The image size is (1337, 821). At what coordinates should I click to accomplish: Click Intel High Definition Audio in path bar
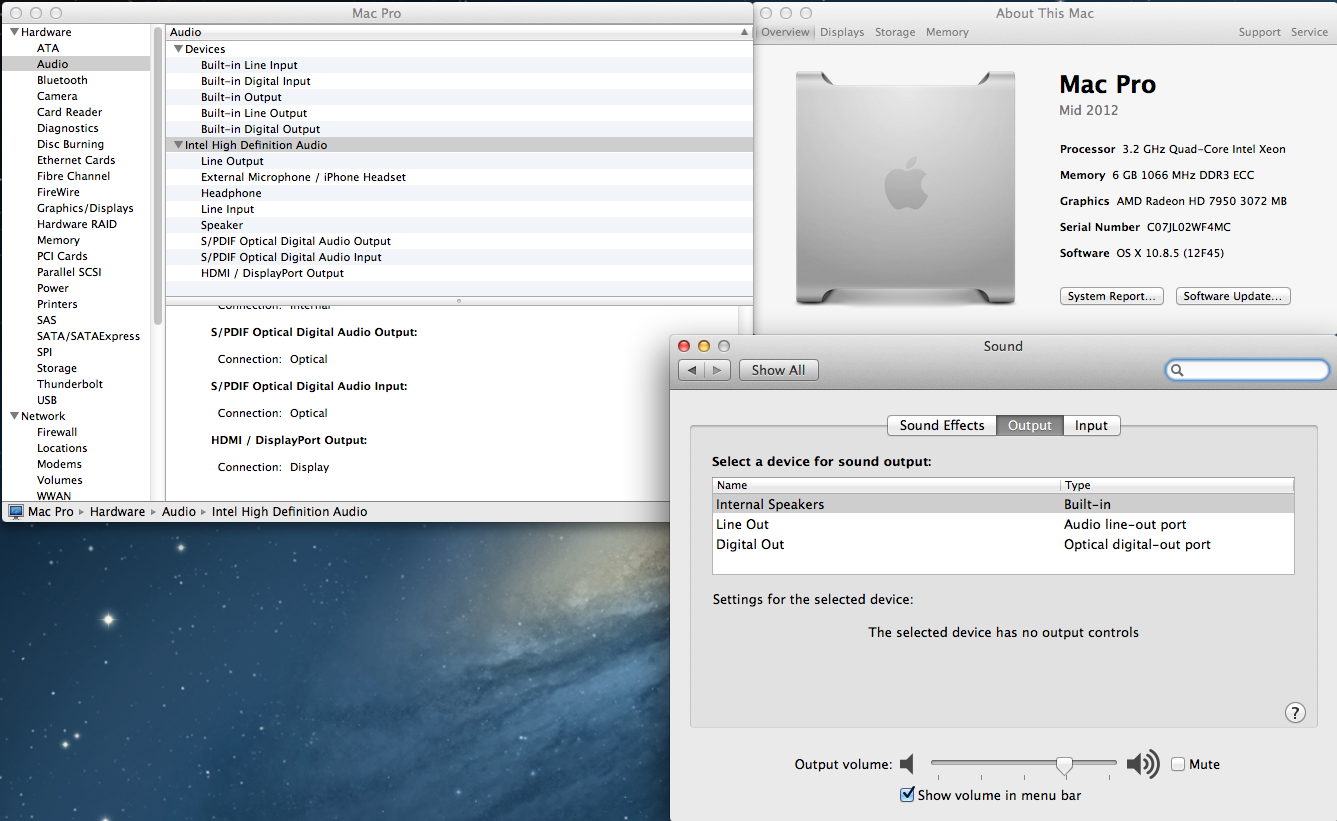pos(289,511)
